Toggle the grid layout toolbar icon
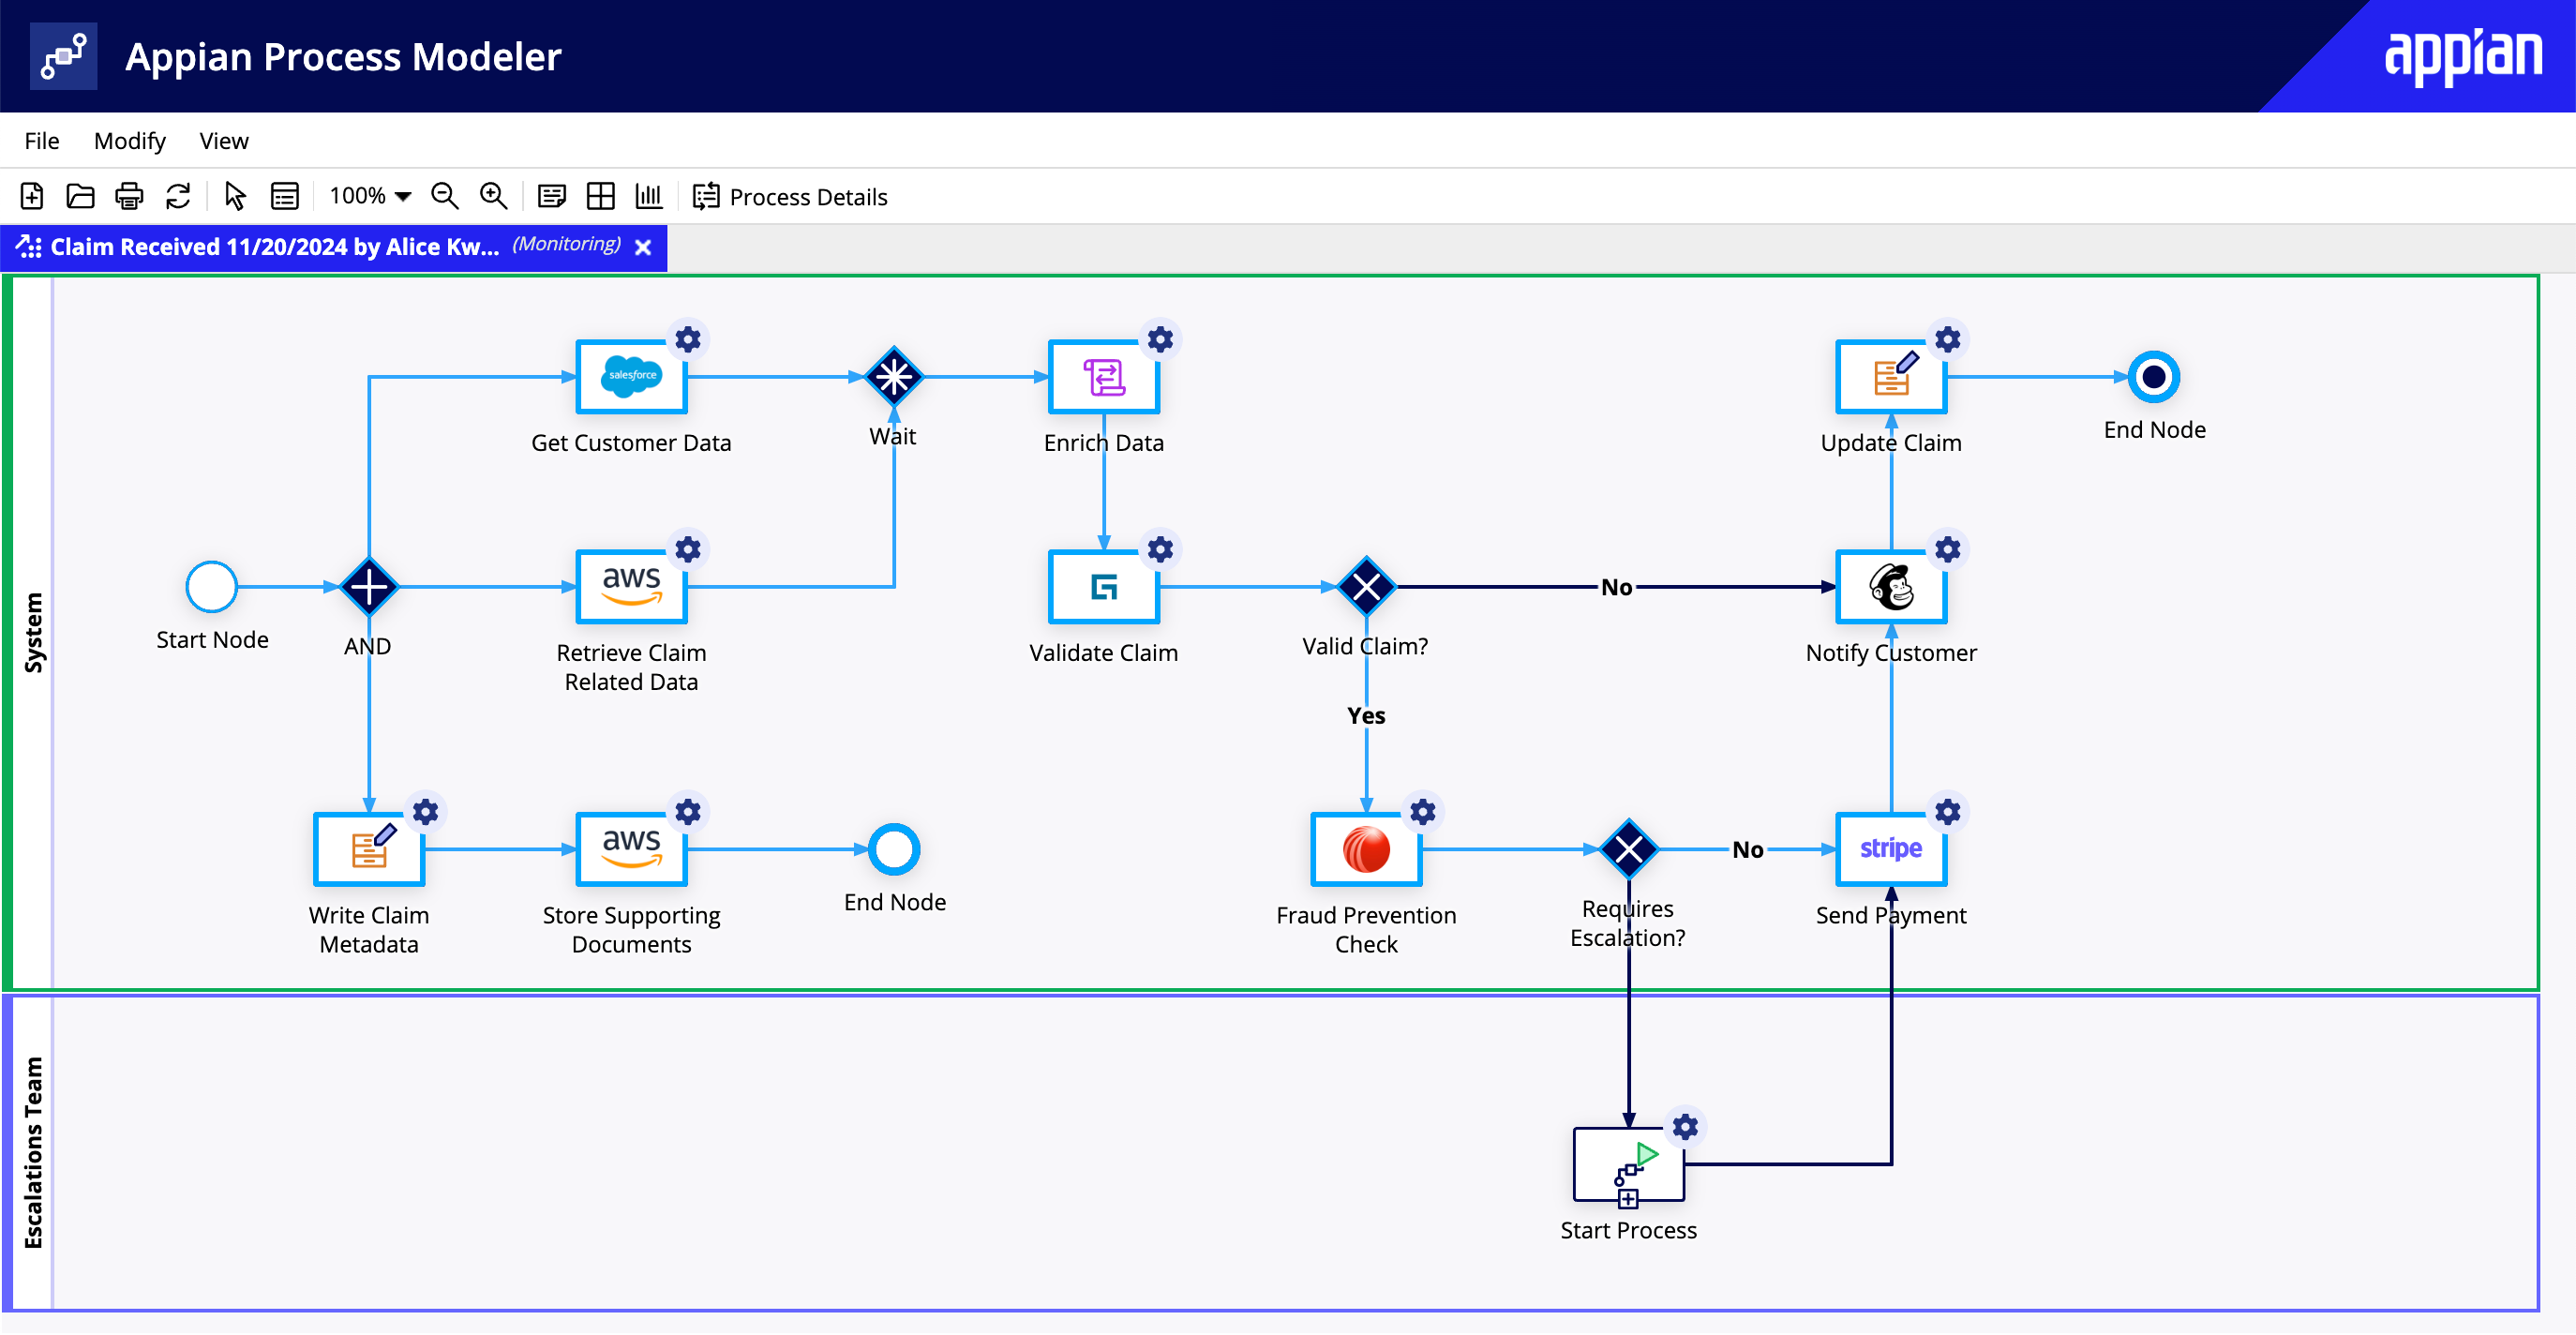2576x1335 pixels. pyautogui.click(x=601, y=196)
